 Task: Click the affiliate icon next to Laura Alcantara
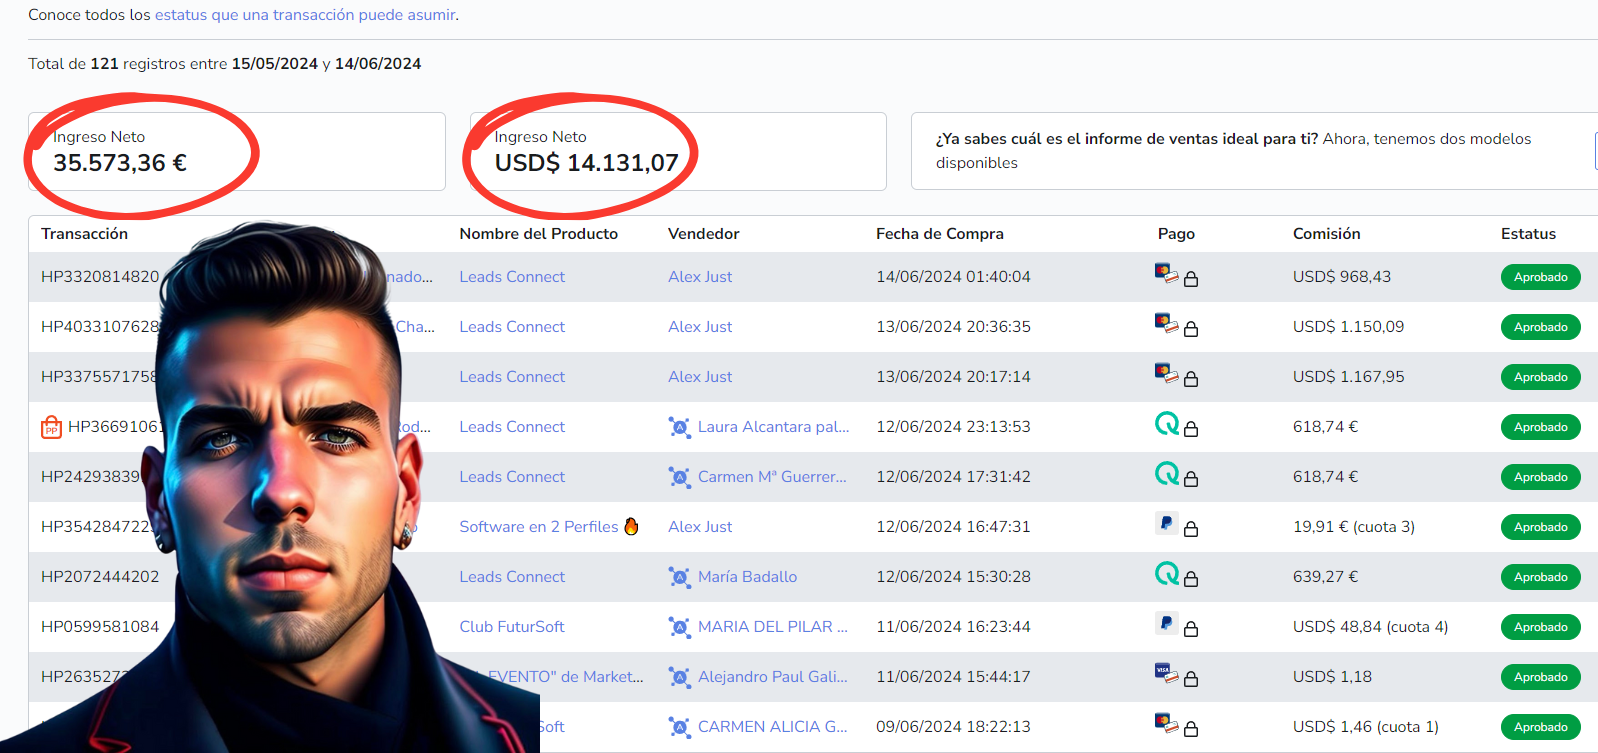679,427
